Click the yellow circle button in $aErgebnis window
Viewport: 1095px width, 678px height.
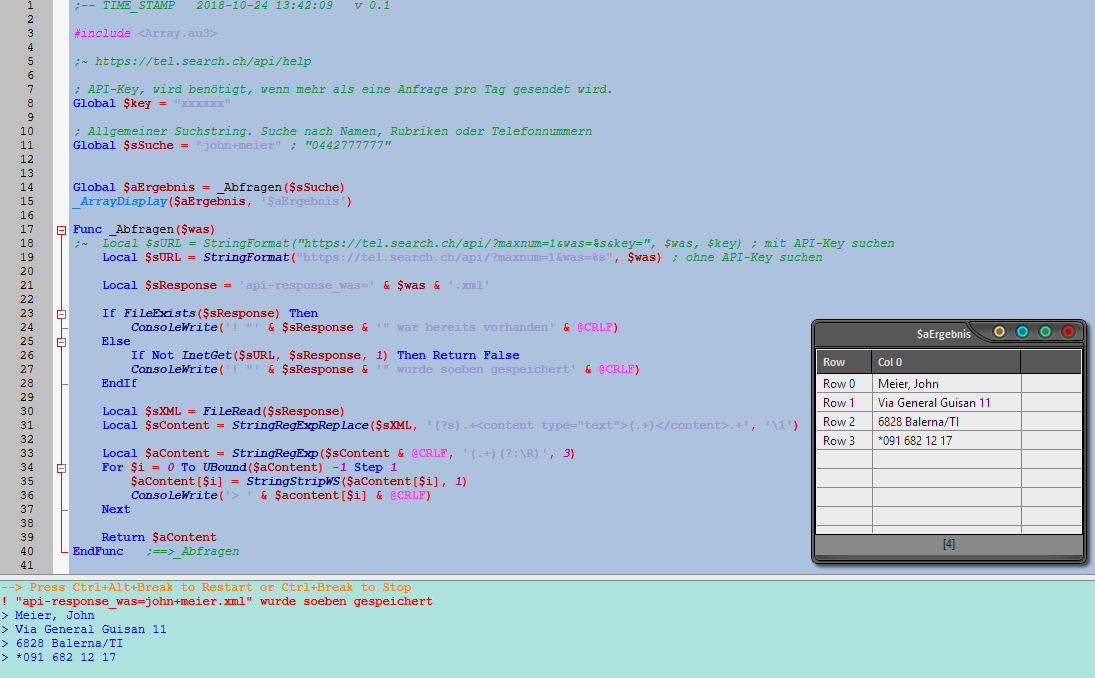point(999,332)
